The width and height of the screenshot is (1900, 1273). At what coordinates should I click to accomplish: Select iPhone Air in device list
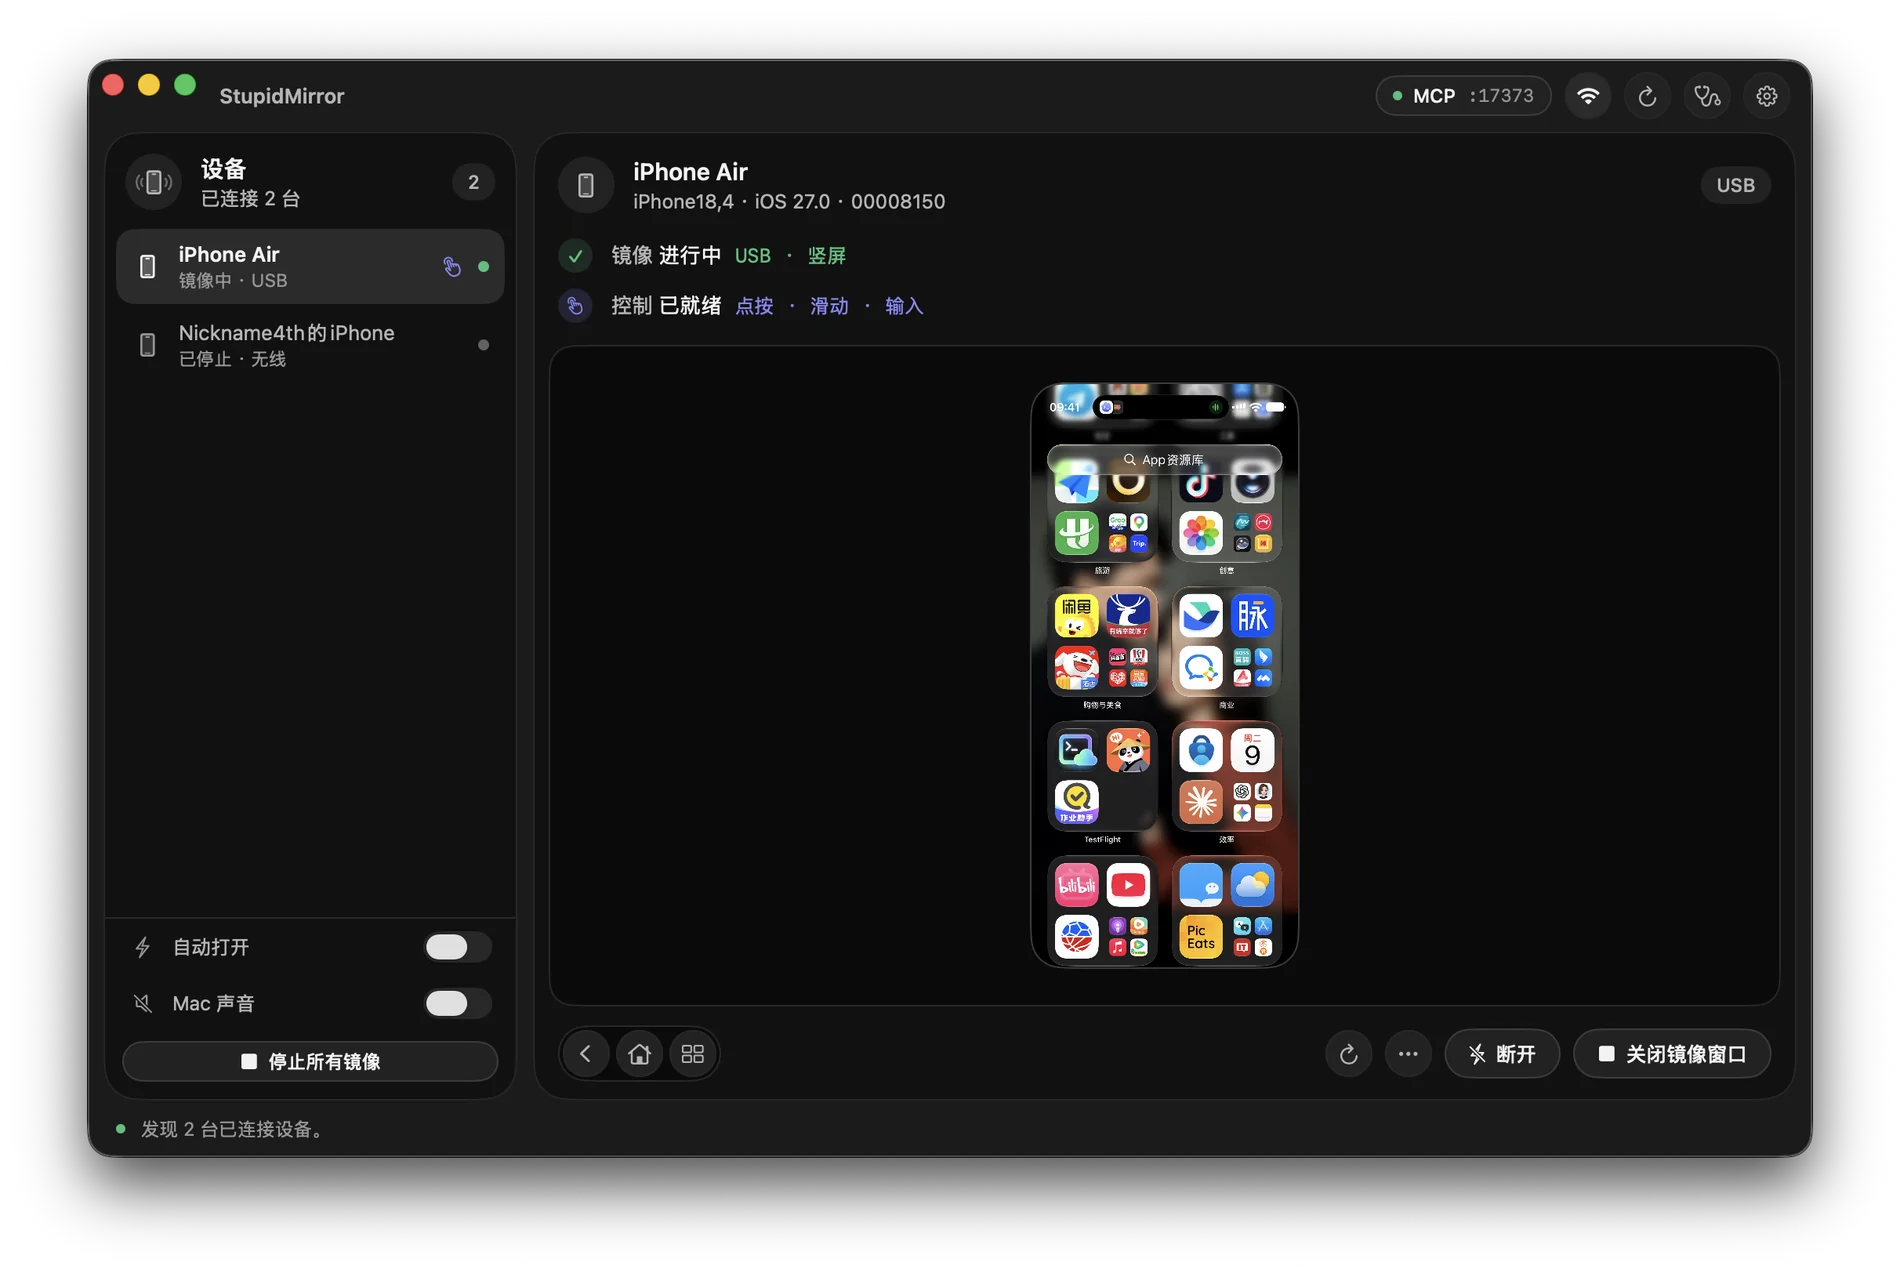pos(310,266)
